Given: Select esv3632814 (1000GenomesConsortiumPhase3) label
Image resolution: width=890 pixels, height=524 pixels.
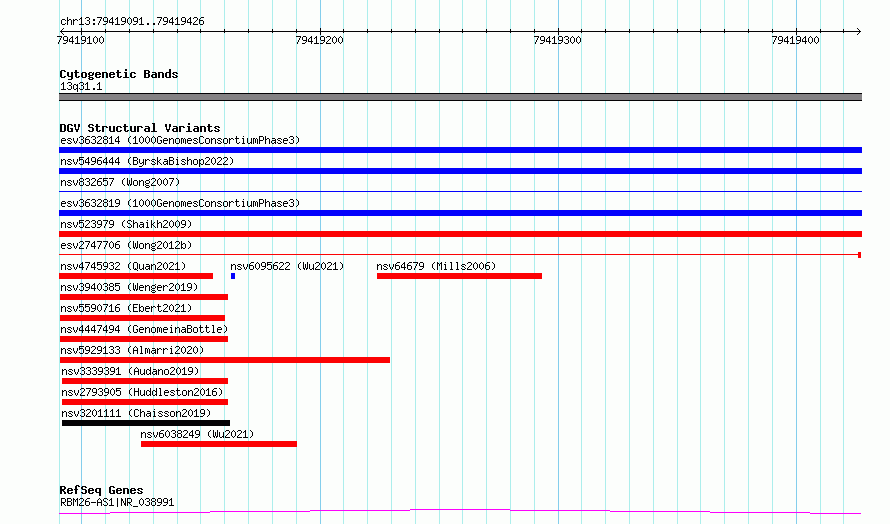Looking at the screenshot, I should coord(180,140).
